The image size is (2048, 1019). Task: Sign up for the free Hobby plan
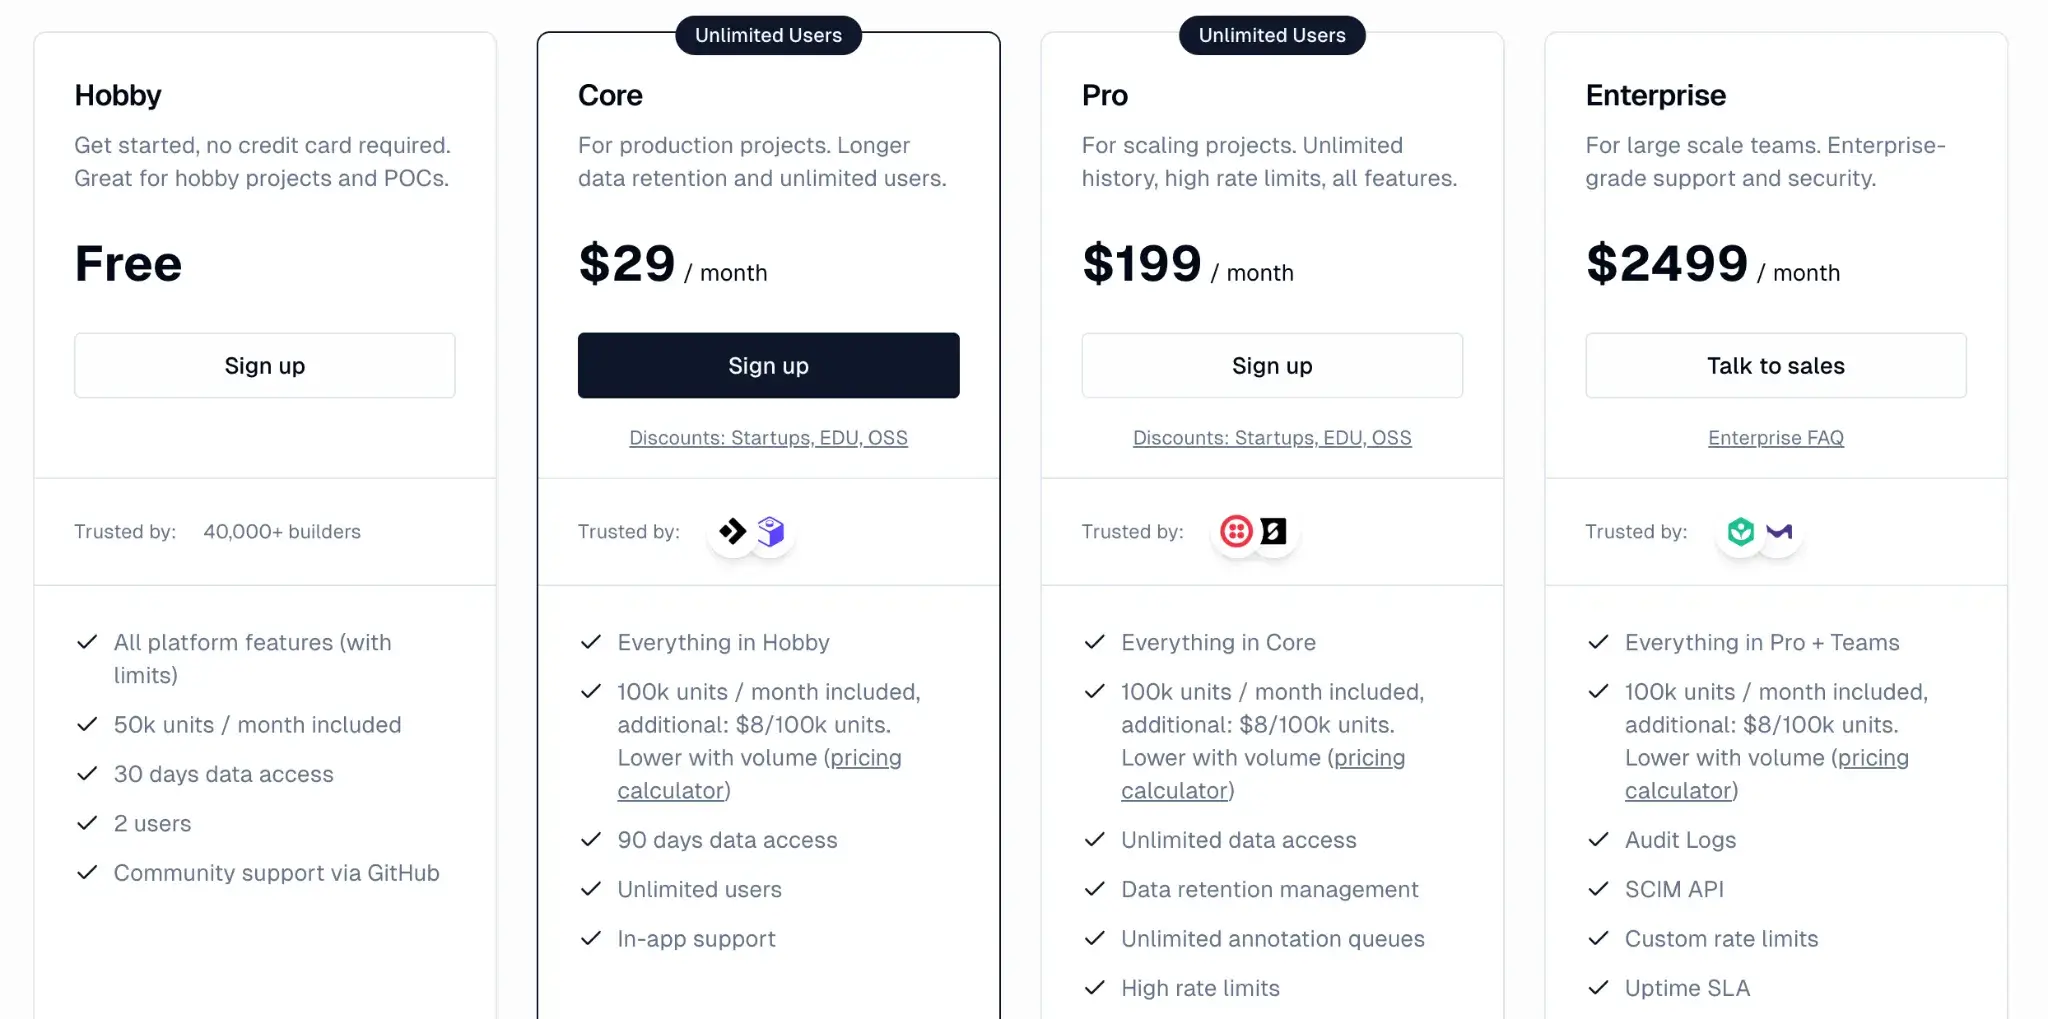(264, 366)
